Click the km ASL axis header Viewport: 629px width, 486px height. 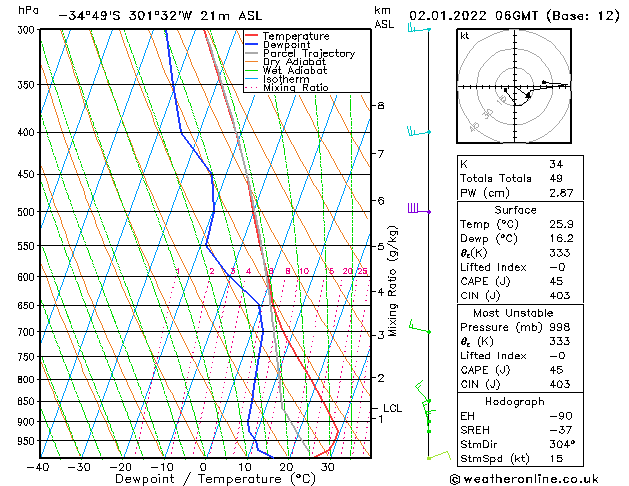pyautogui.click(x=384, y=17)
